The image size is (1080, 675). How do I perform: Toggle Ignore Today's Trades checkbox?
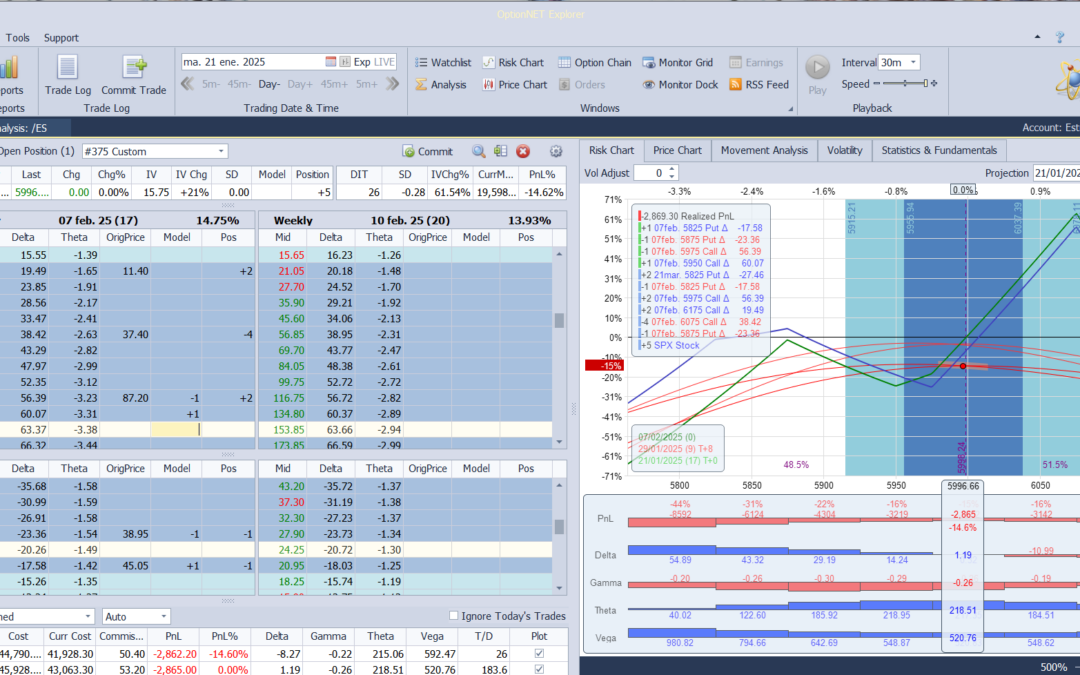pos(453,616)
